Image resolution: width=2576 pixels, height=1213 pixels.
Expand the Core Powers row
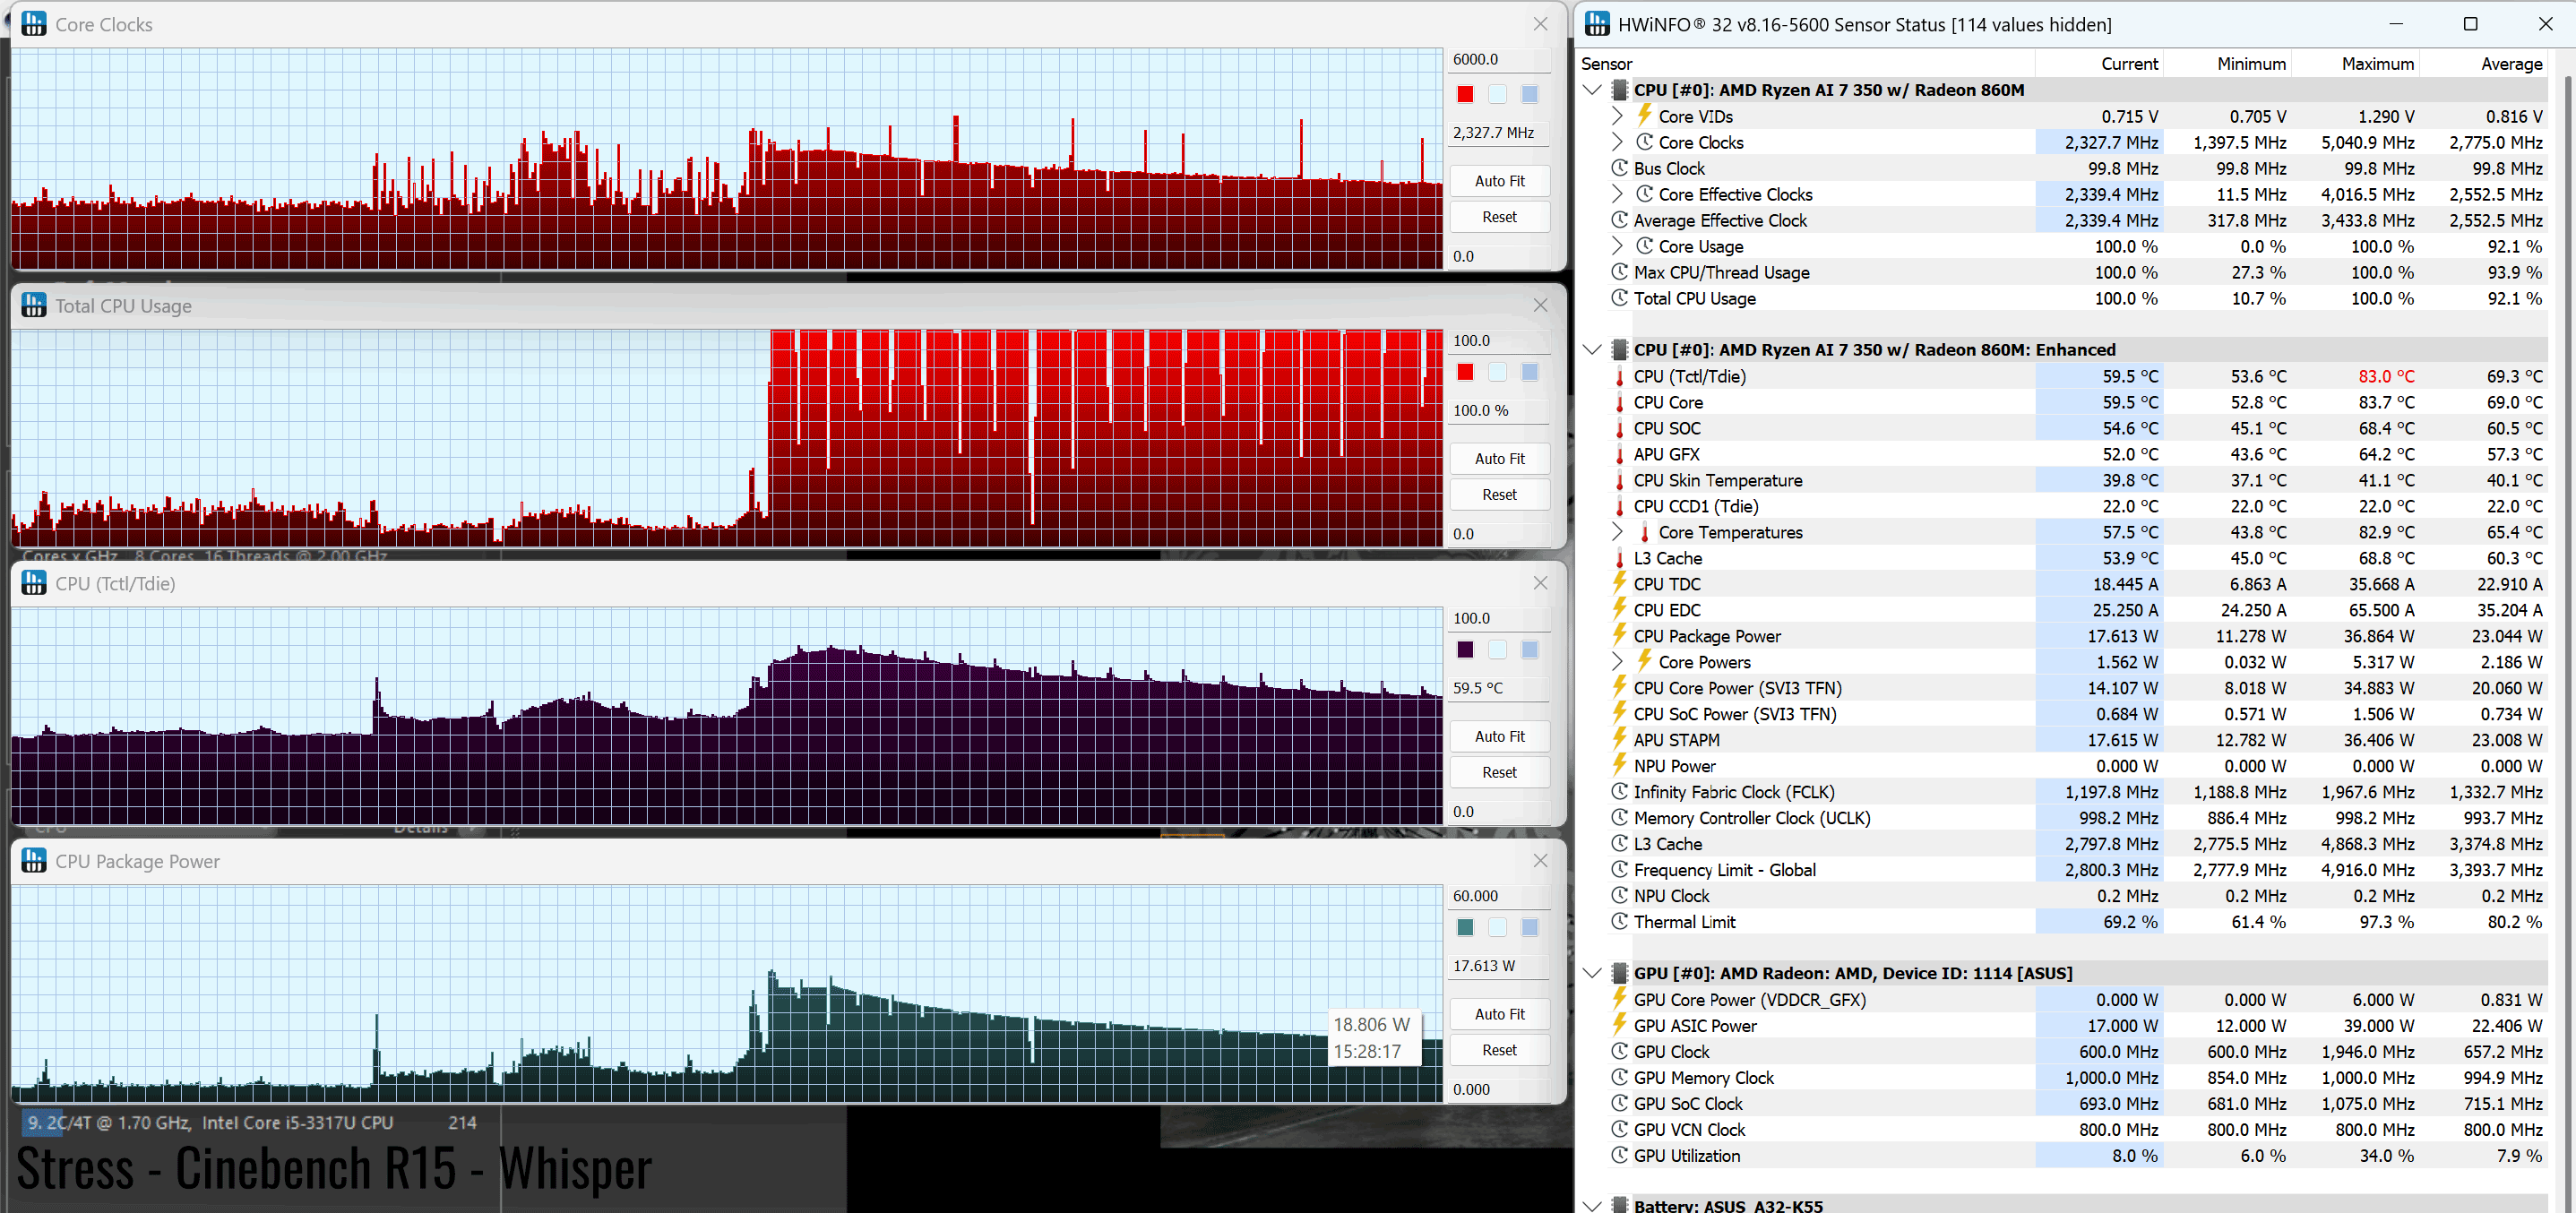click(1617, 661)
